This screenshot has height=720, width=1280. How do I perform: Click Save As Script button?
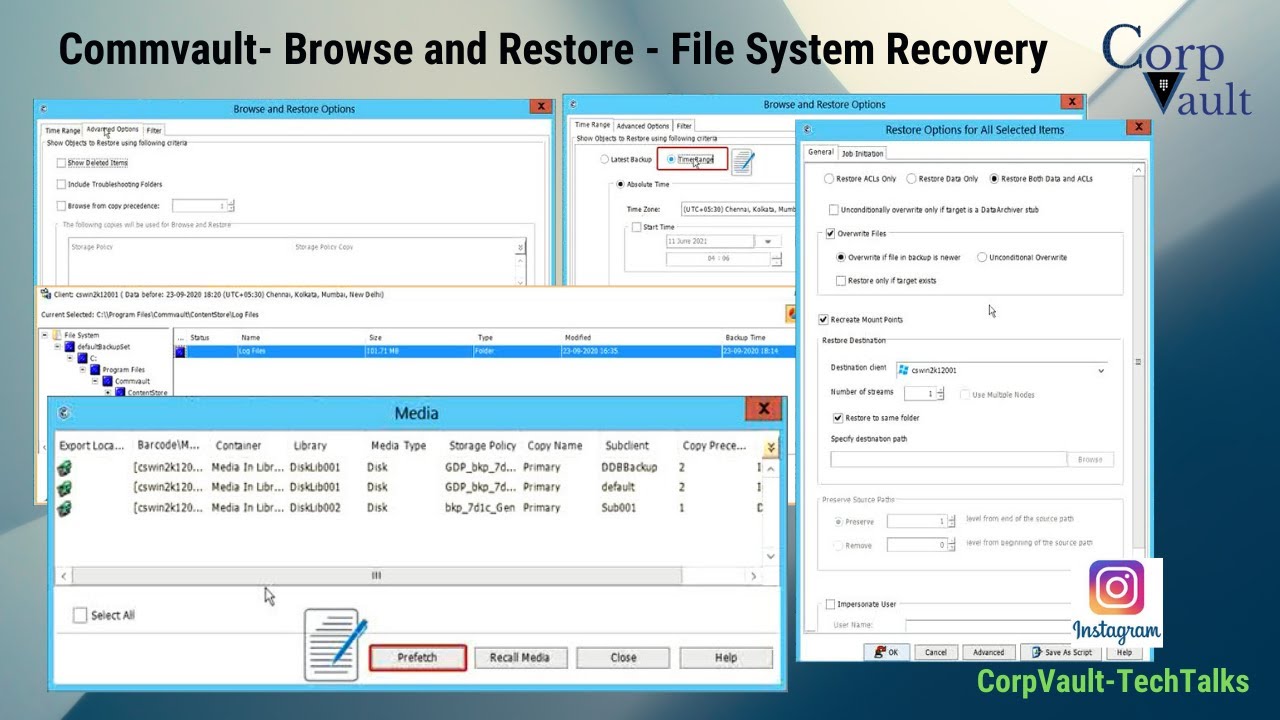pyautogui.click(x=1062, y=652)
